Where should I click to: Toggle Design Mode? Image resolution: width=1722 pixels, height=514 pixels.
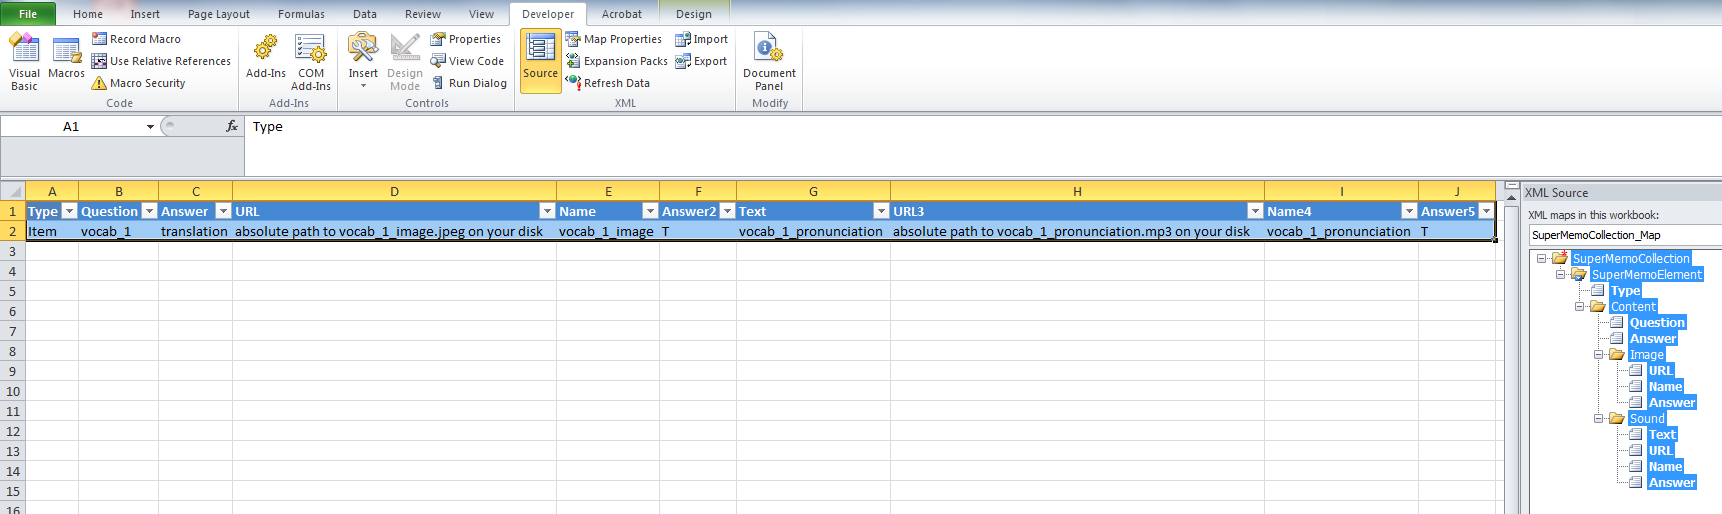click(405, 60)
